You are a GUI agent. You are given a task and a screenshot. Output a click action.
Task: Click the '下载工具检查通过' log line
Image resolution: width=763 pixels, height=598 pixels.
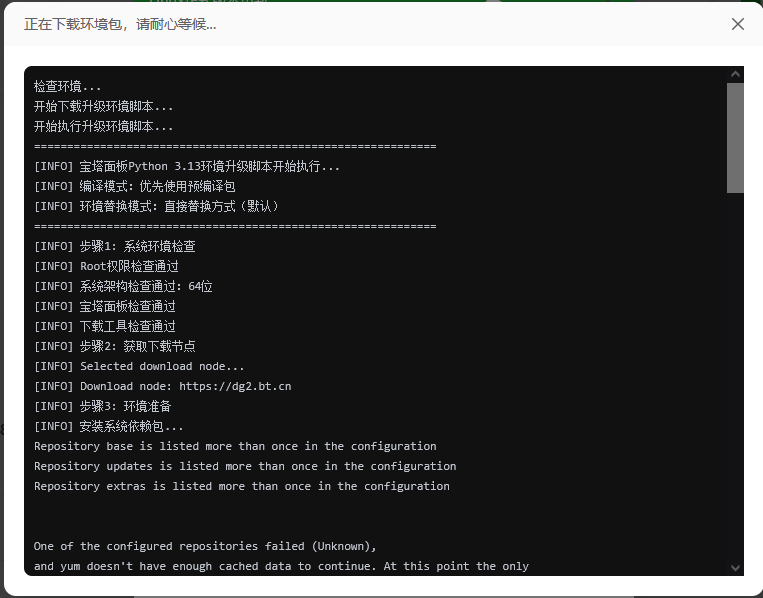point(105,326)
